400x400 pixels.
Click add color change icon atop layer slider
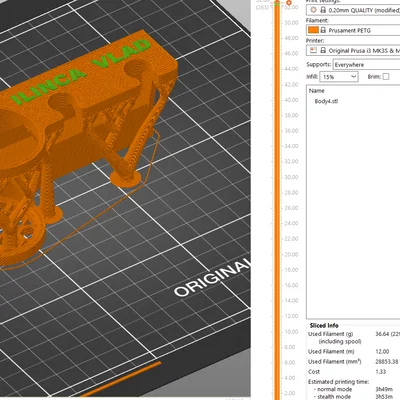[289, 3]
